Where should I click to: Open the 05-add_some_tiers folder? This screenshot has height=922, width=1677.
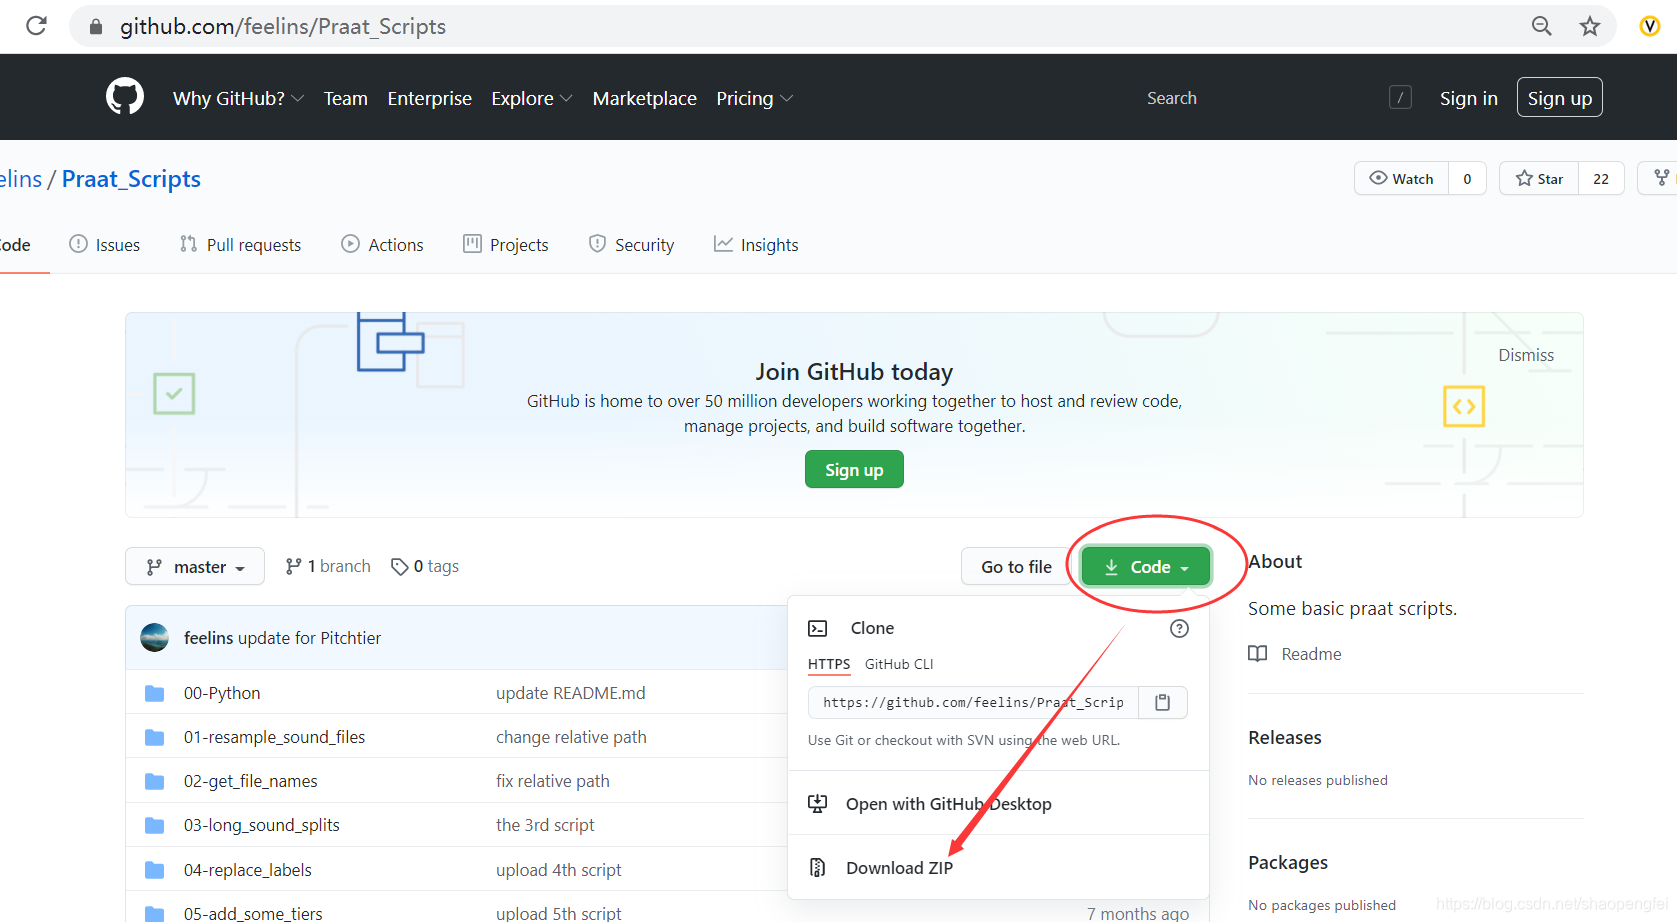[x=253, y=912]
